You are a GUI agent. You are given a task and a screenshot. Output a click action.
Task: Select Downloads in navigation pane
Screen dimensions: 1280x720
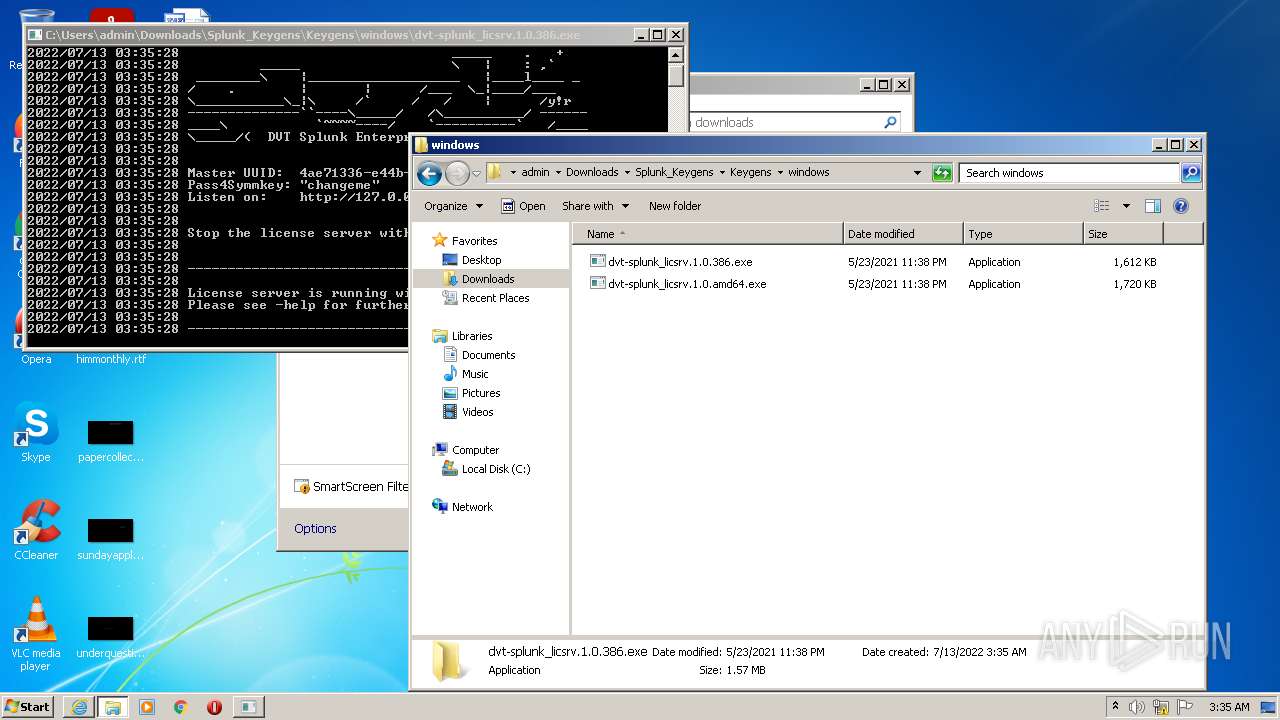click(x=488, y=279)
